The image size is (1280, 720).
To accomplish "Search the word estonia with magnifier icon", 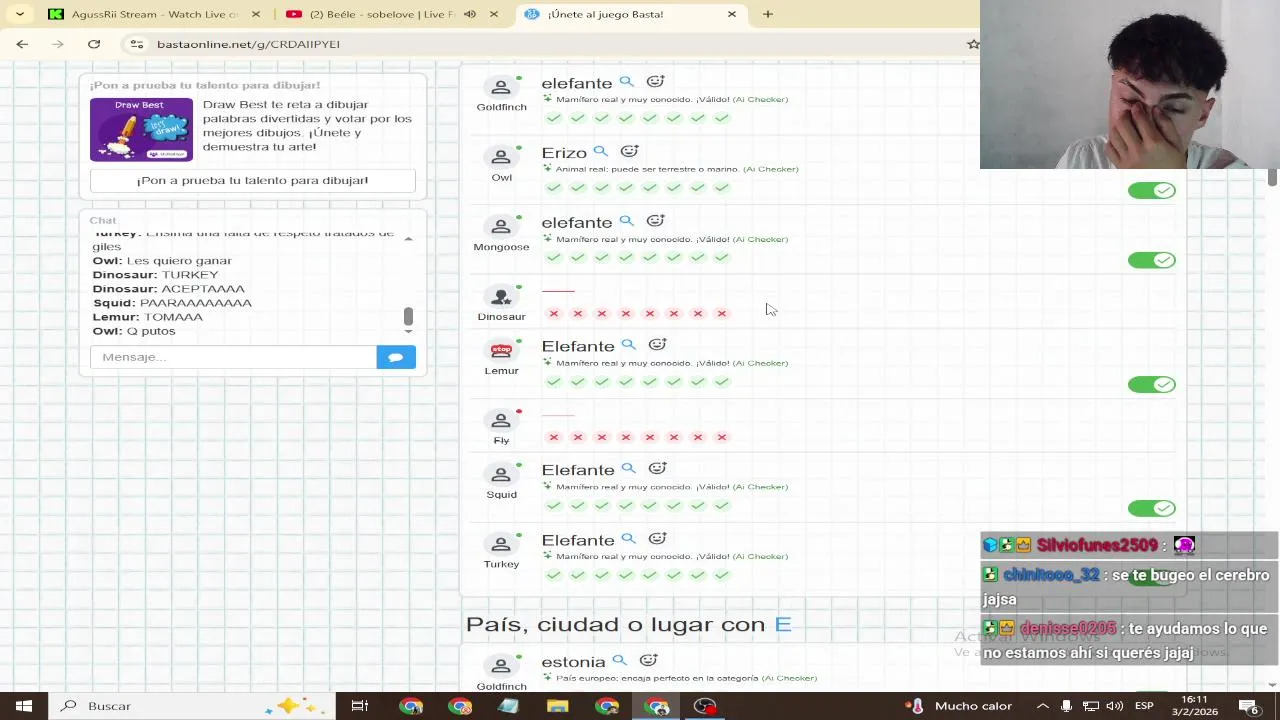I will (x=619, y=661).
